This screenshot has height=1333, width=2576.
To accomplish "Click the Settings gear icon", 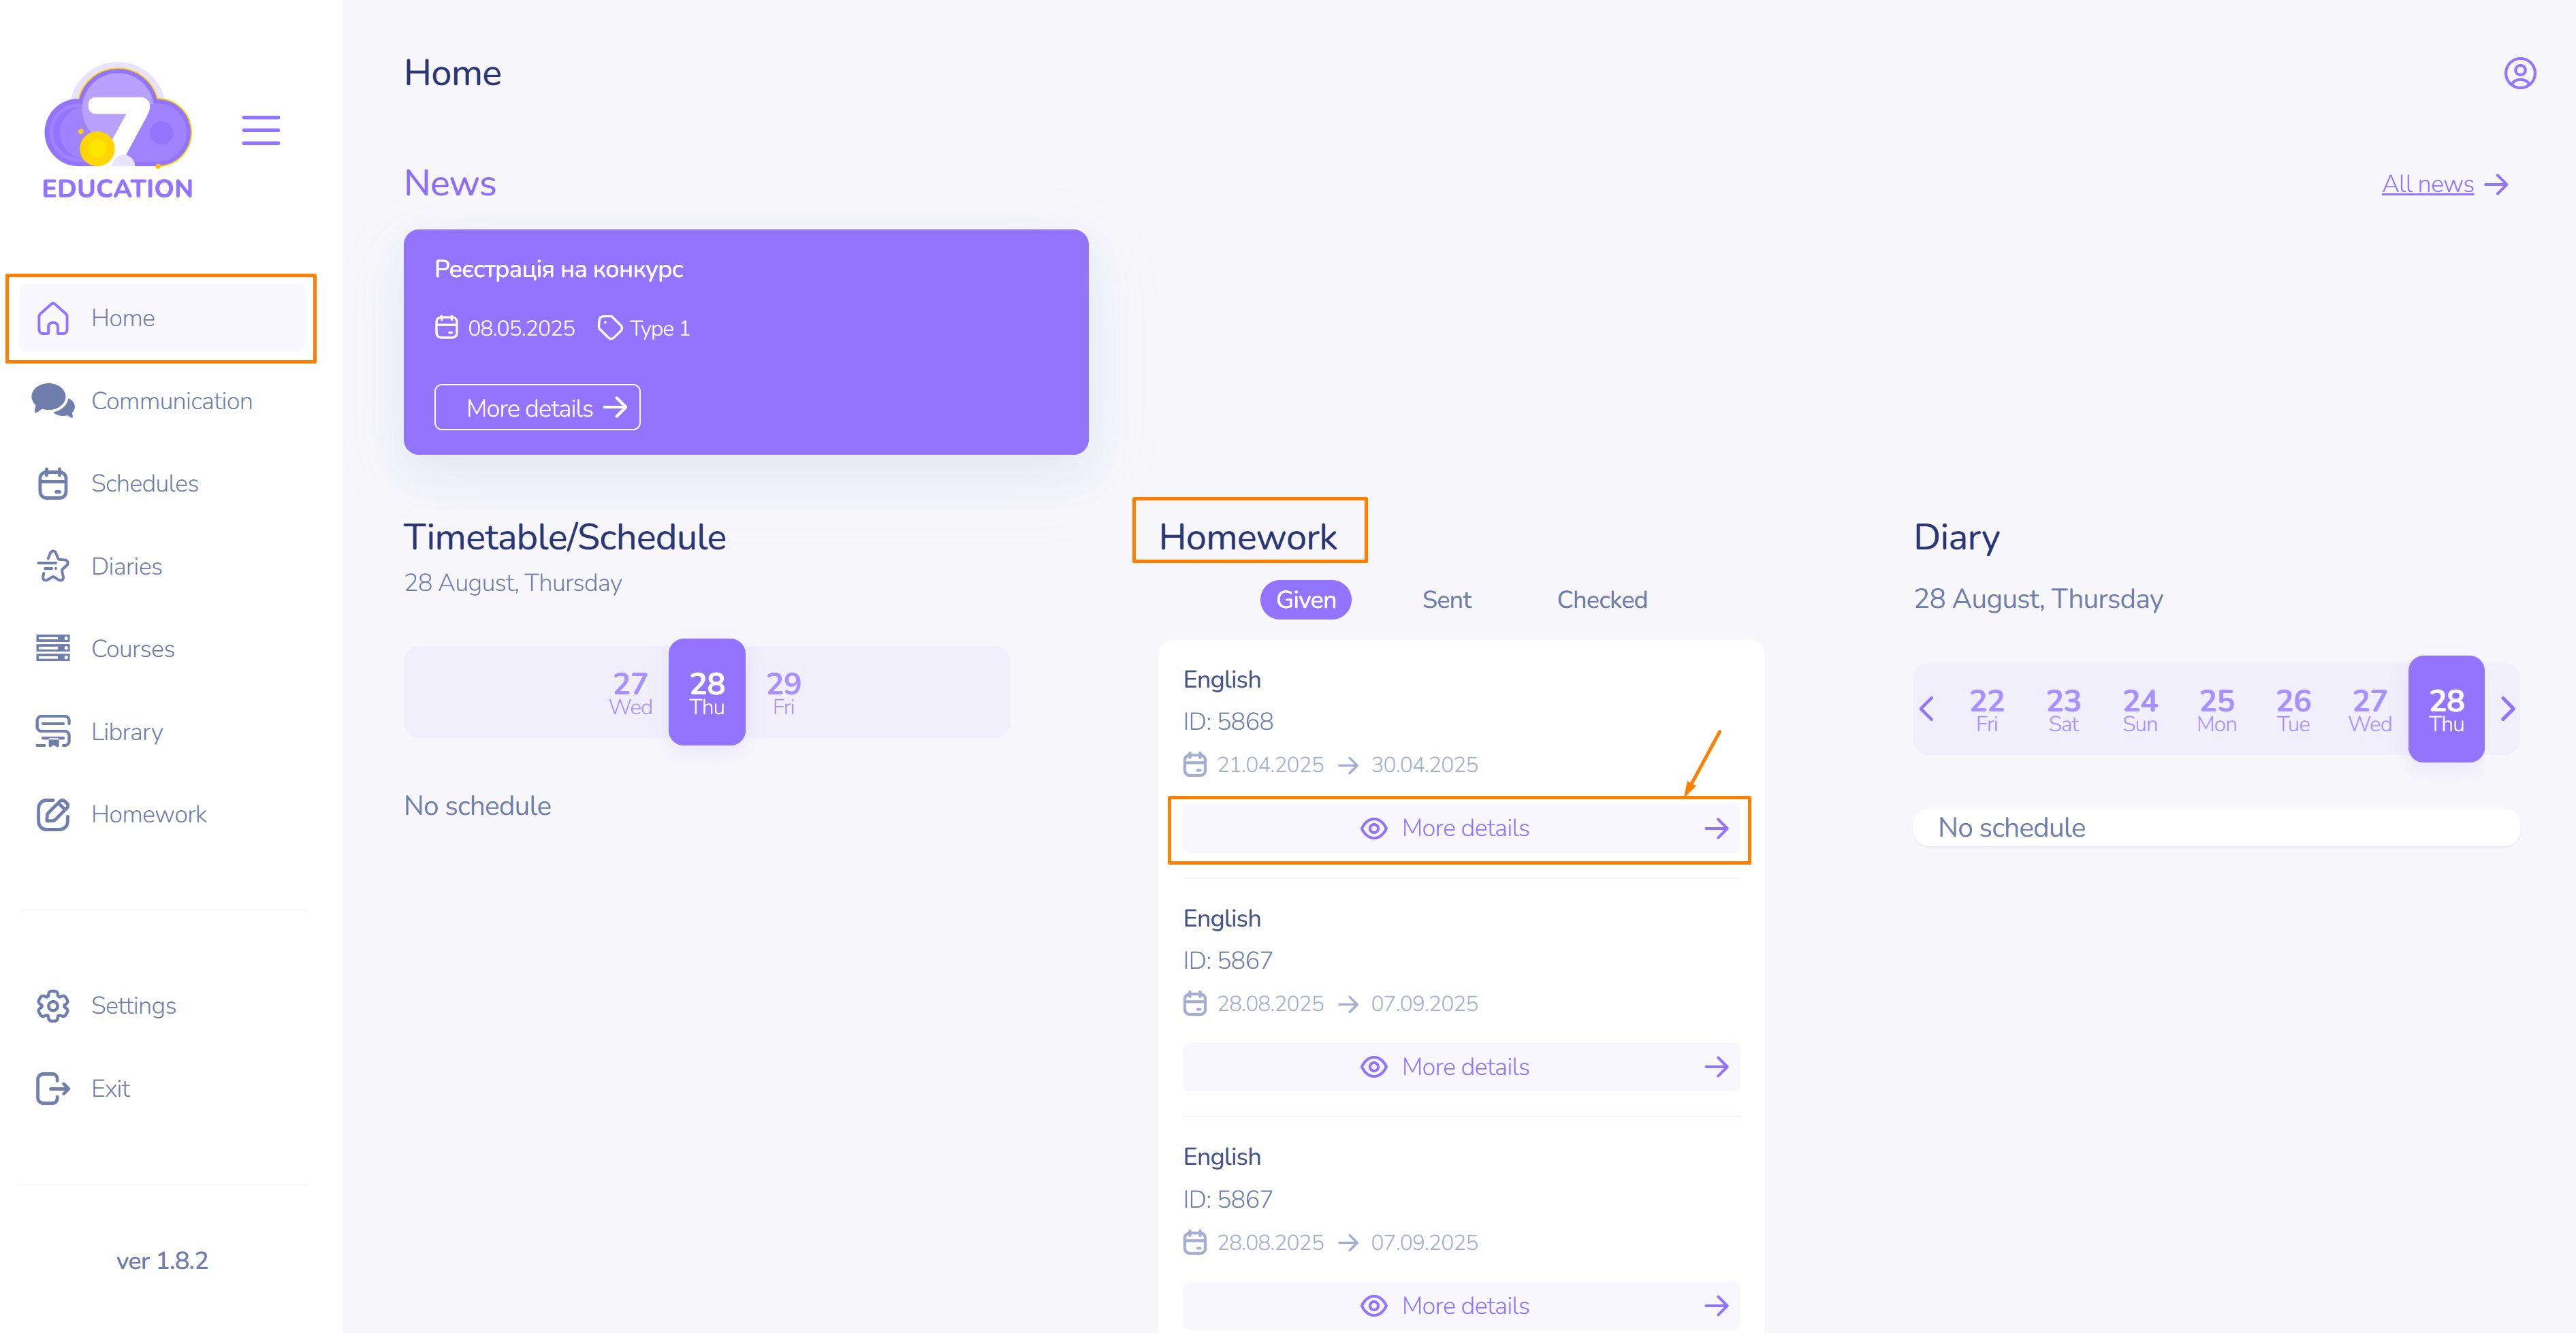I will coord(52,1006).
